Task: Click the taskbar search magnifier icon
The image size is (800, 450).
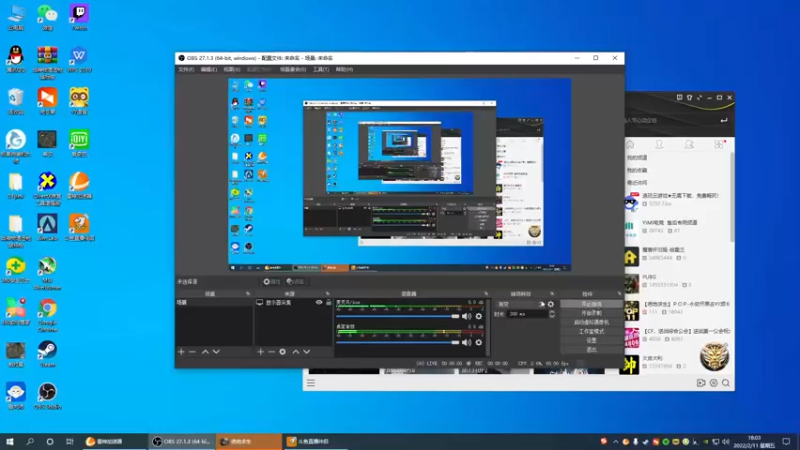Action: click(30, 441)
